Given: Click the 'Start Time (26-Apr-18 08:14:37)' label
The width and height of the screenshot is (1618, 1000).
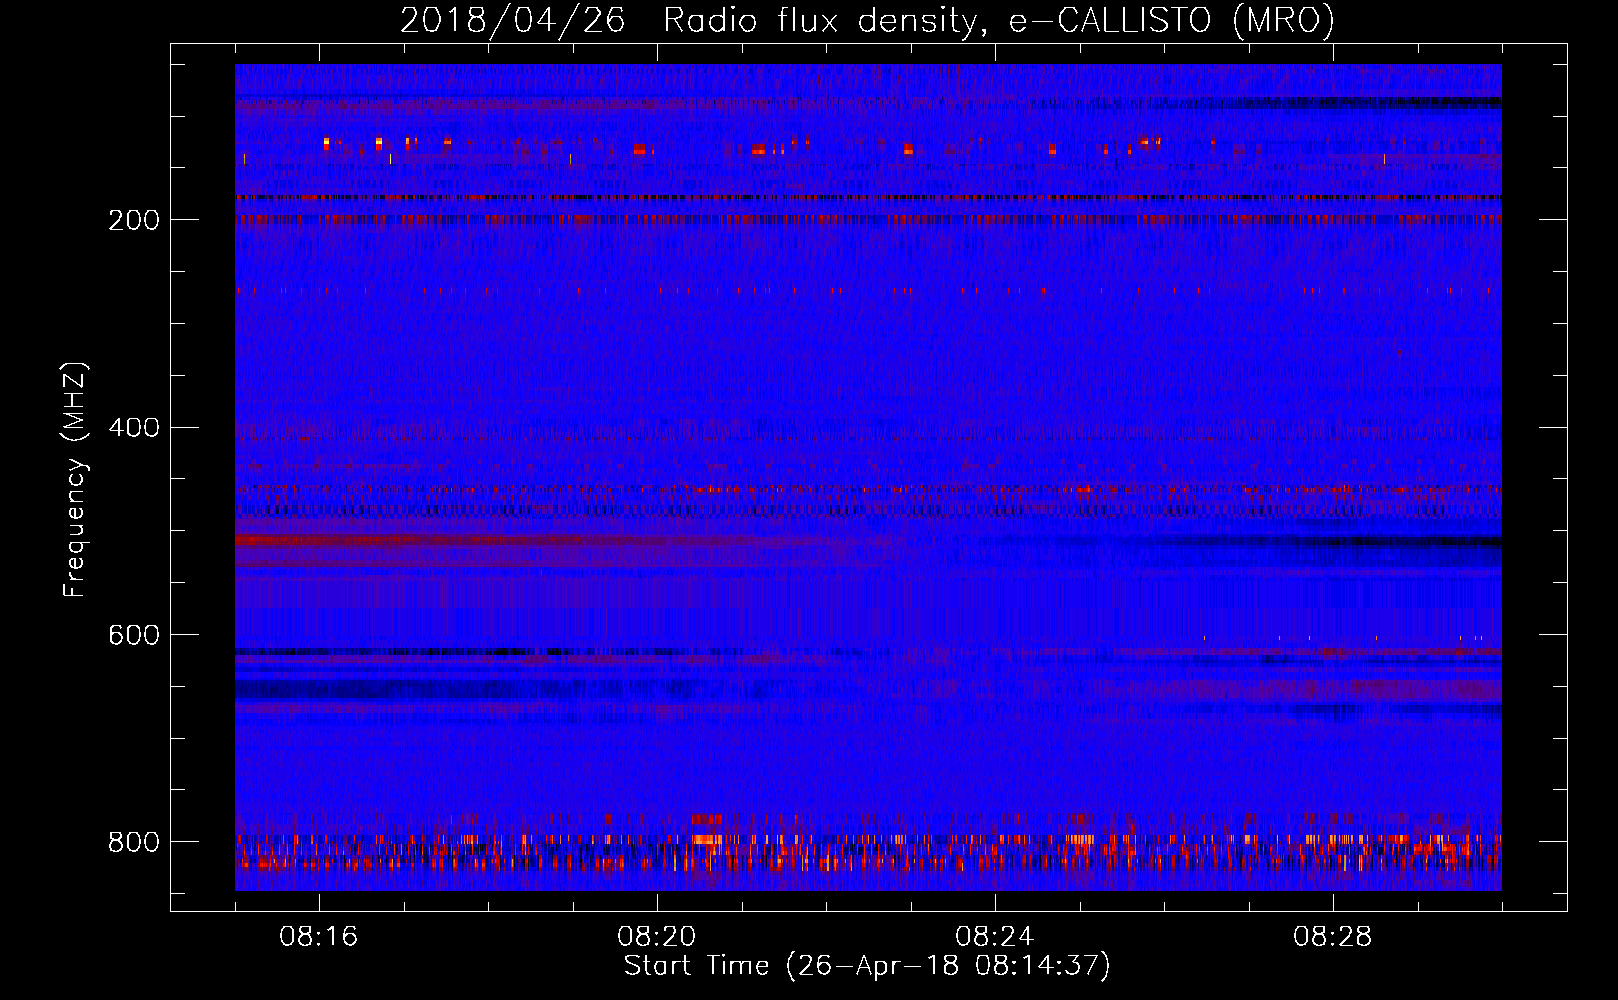Looking at the screenshot, I should click(867, 966).
